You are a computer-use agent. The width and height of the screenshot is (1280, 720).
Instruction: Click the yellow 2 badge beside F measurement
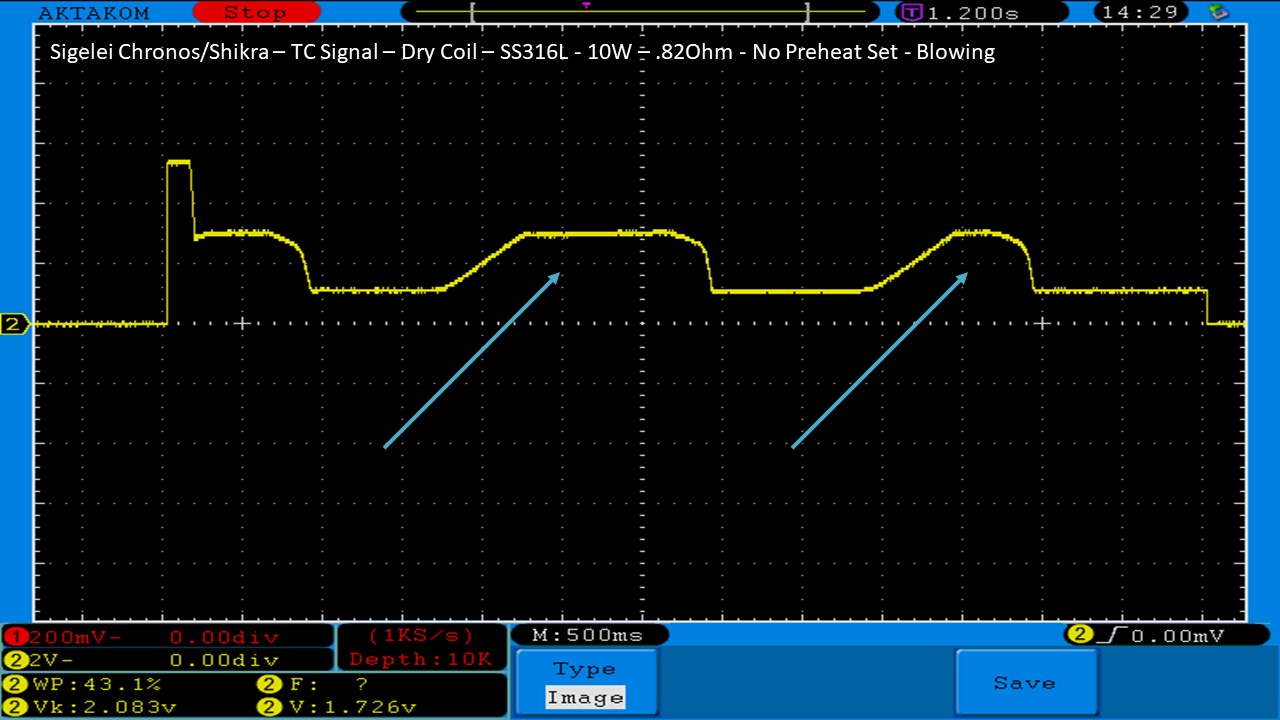click(x=271, y=685)
